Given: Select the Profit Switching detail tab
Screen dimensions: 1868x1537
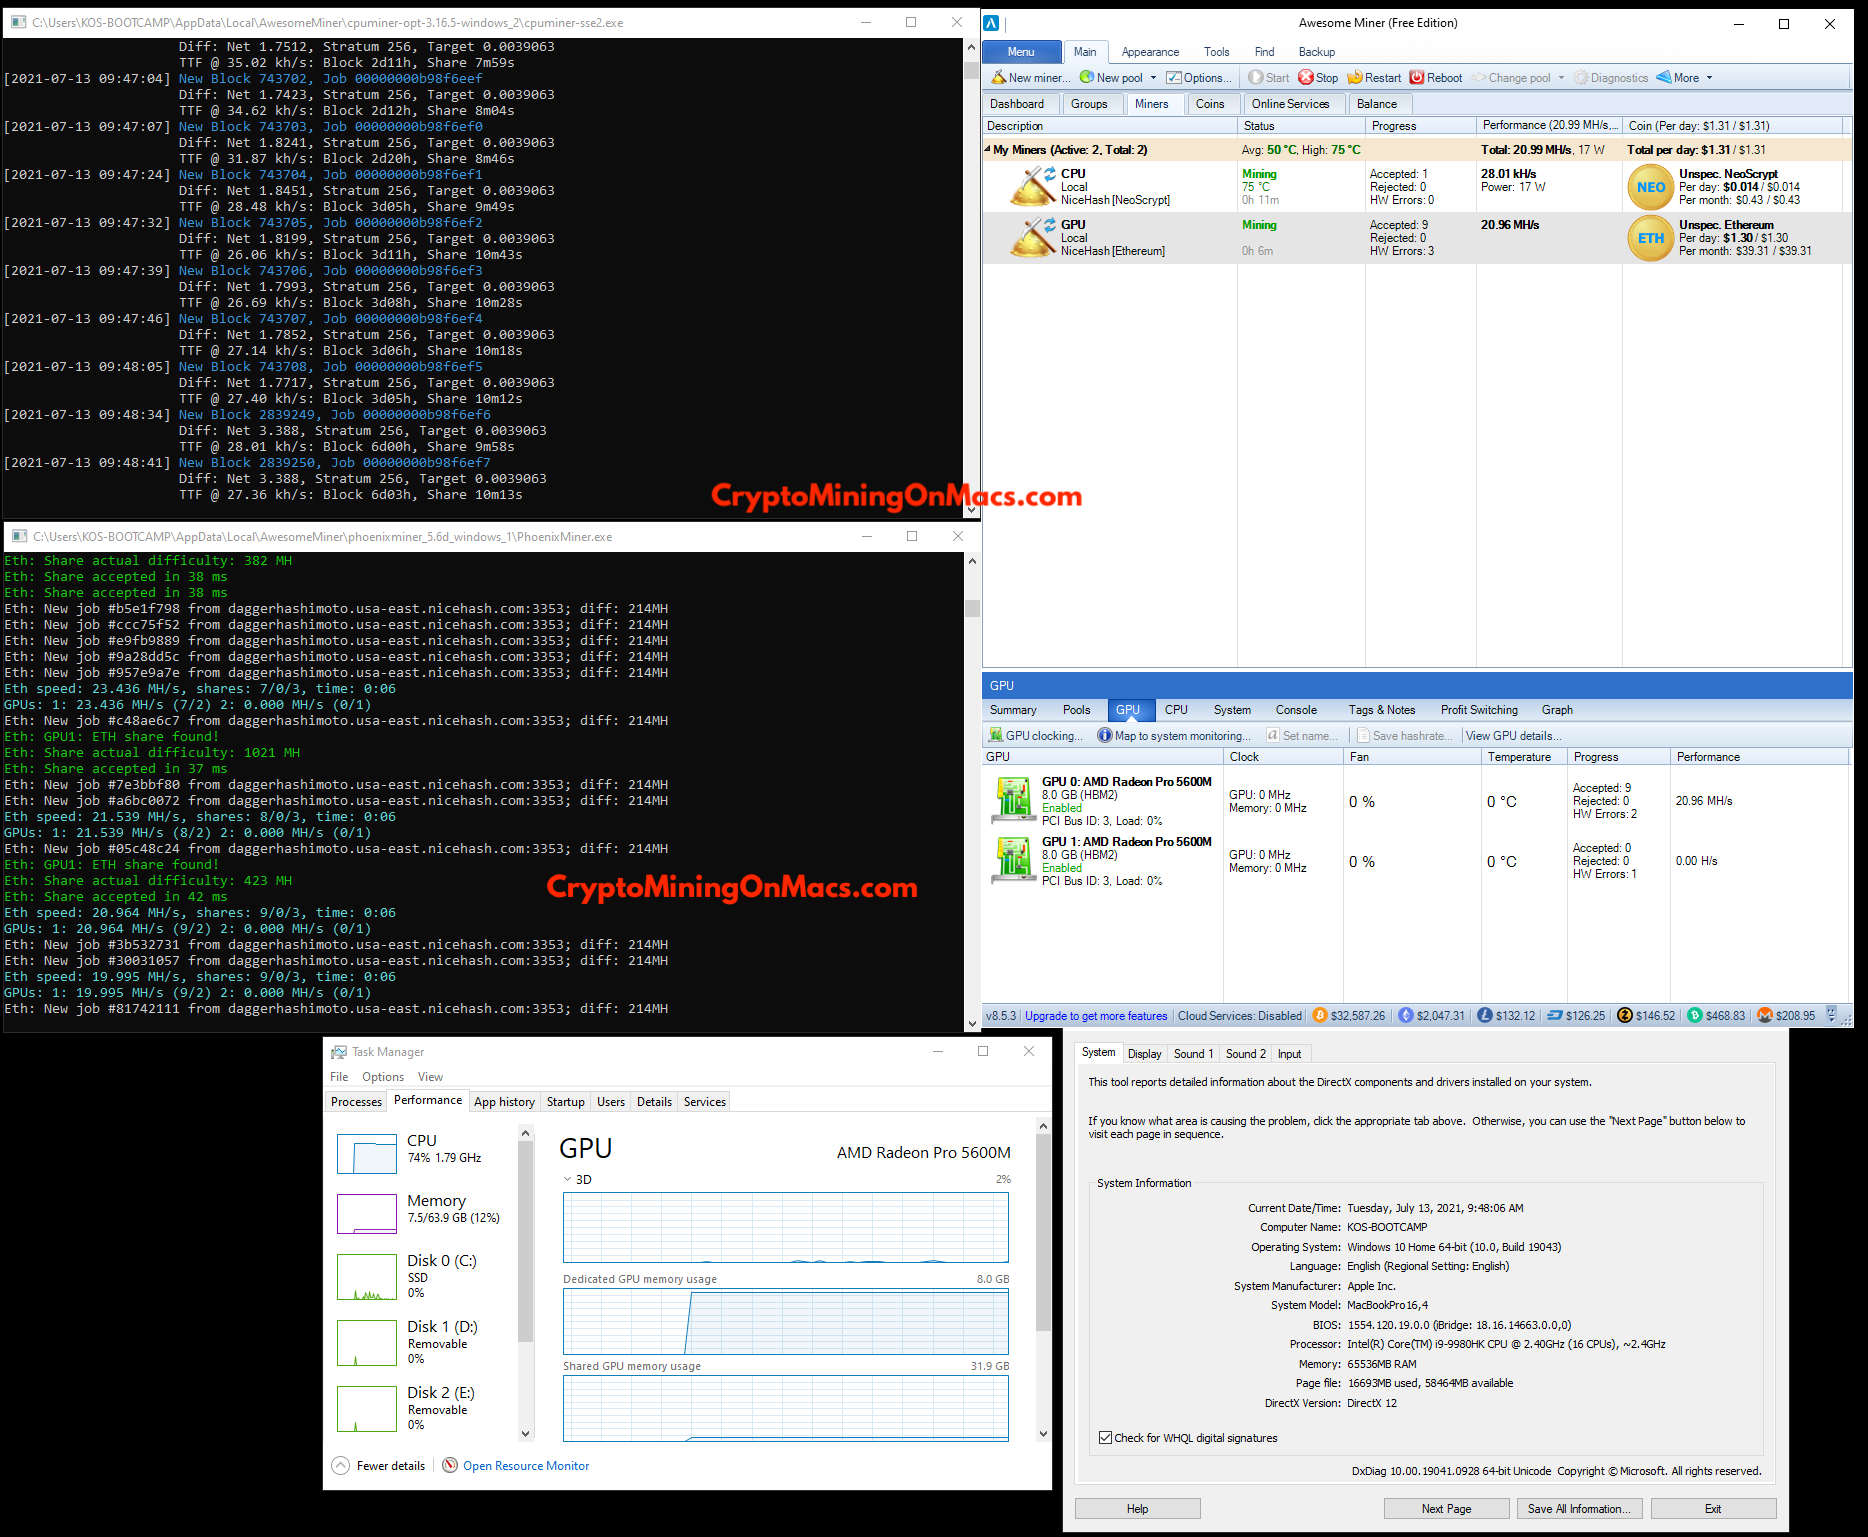Looking at the screenshot, I should 1479,710.
